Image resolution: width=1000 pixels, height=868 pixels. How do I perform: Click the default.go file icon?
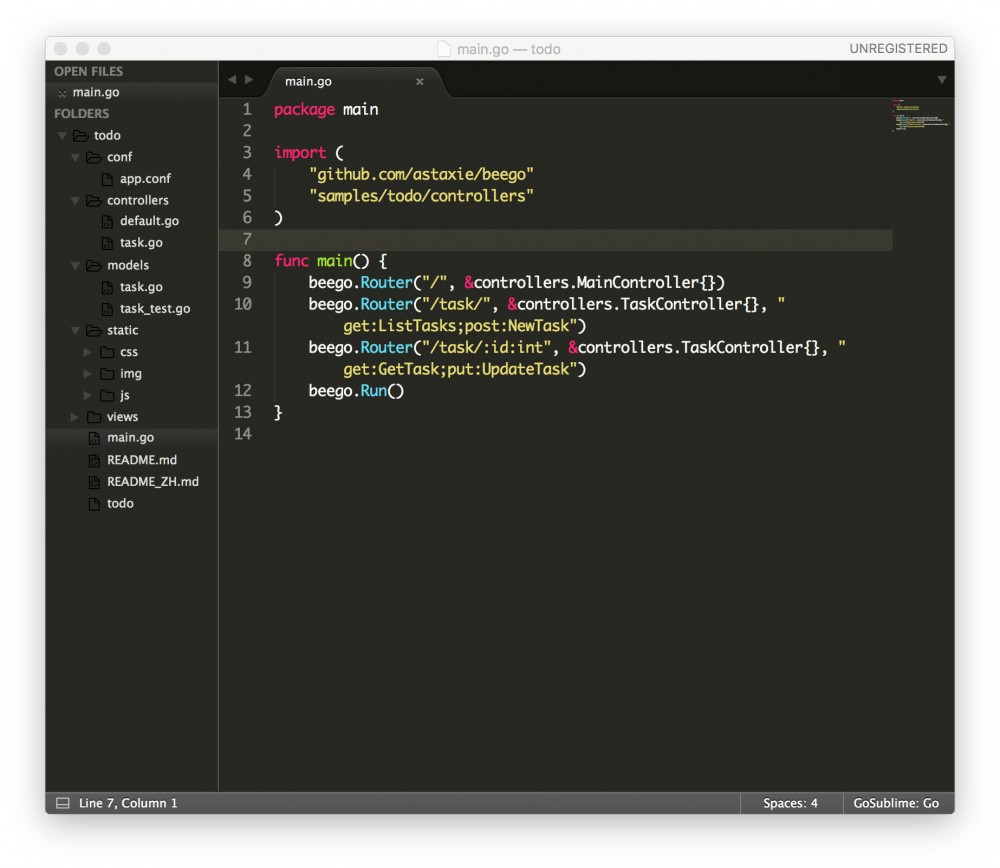click(x=108, y=222)
